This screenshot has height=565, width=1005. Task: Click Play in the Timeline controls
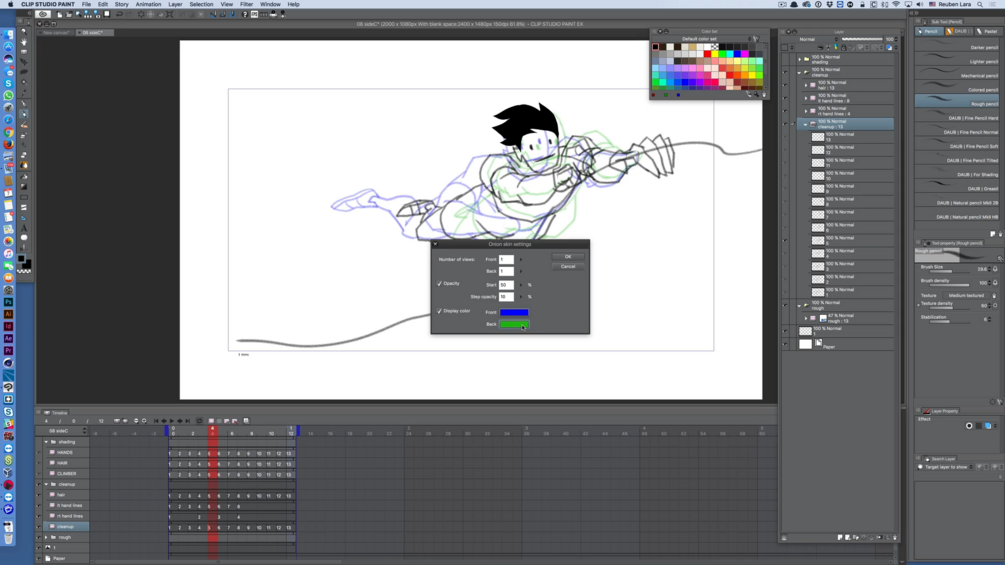(172, 421)
